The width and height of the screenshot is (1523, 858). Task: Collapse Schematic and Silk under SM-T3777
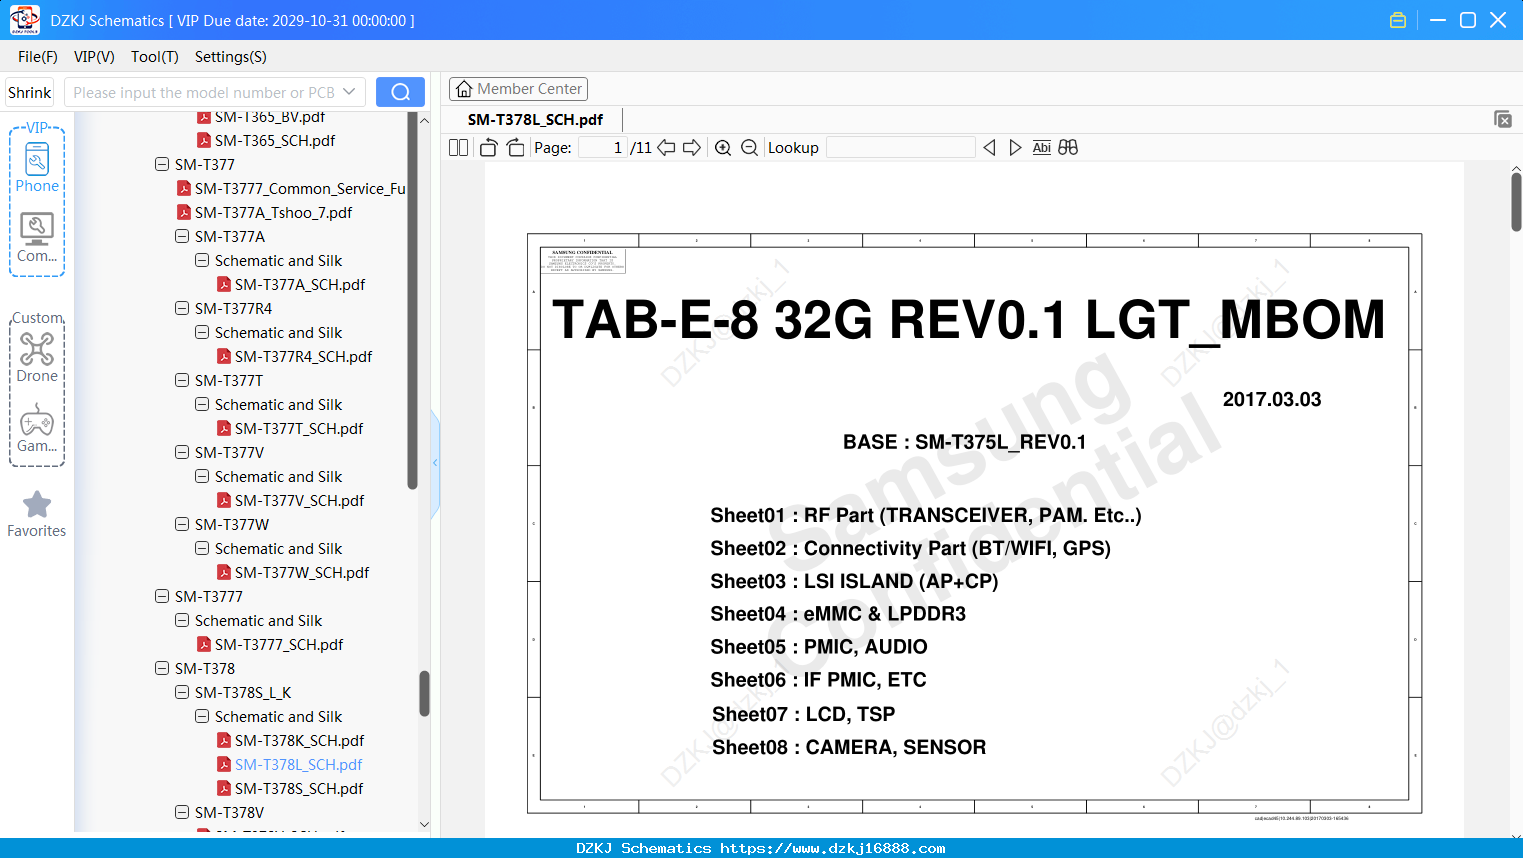click(182, 620)
